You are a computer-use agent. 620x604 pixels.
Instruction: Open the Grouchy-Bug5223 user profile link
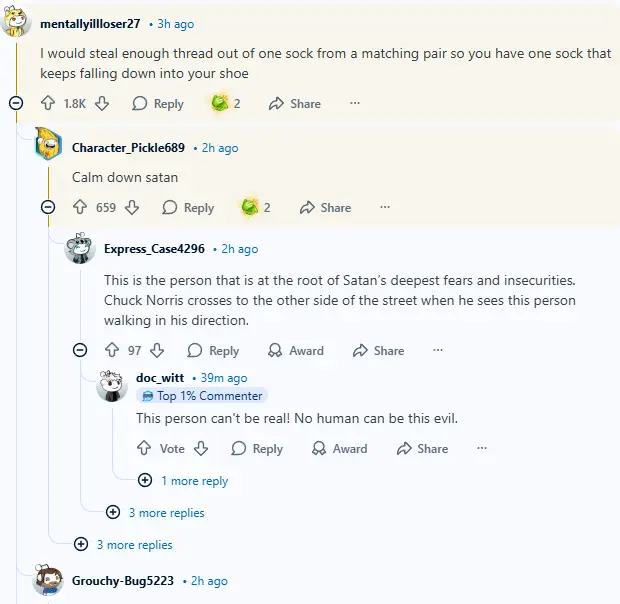pyautogui.click(x=123, y=580)
